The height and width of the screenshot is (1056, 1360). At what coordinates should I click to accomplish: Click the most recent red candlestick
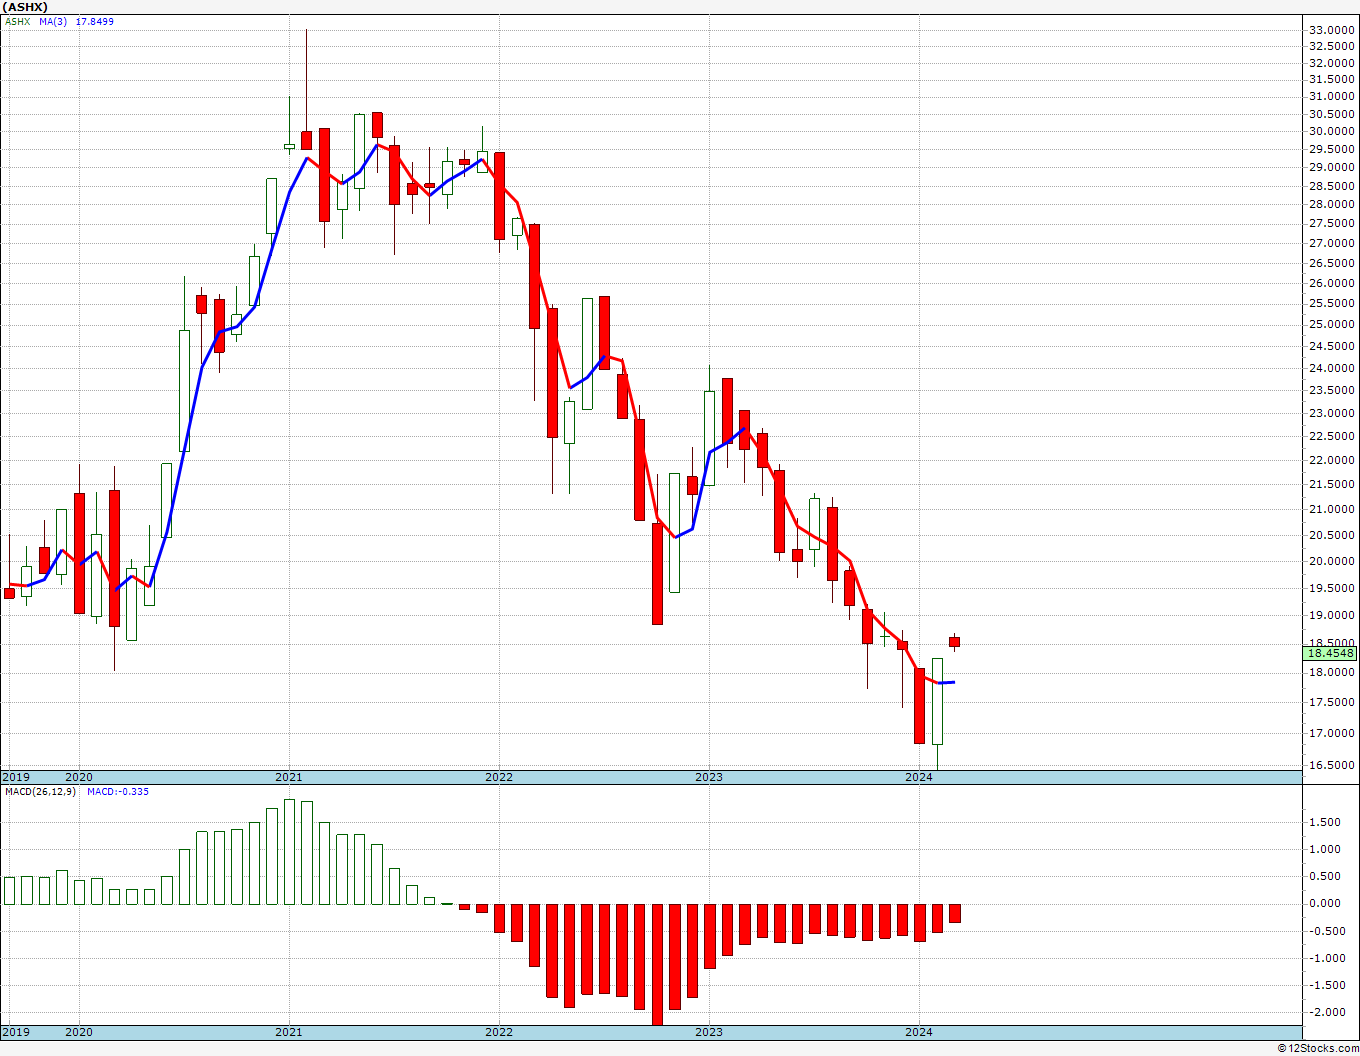point(955,642)
